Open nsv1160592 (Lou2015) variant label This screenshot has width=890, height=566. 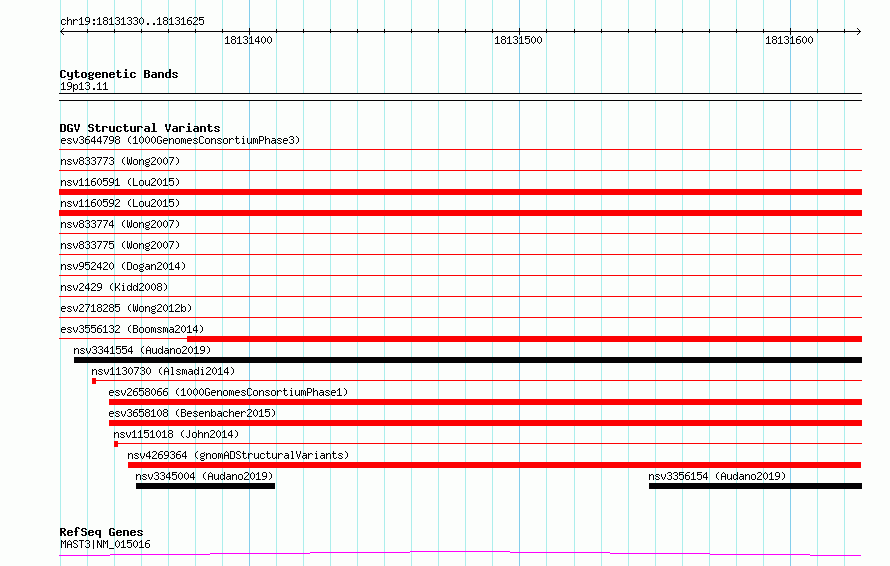point(120,203)
